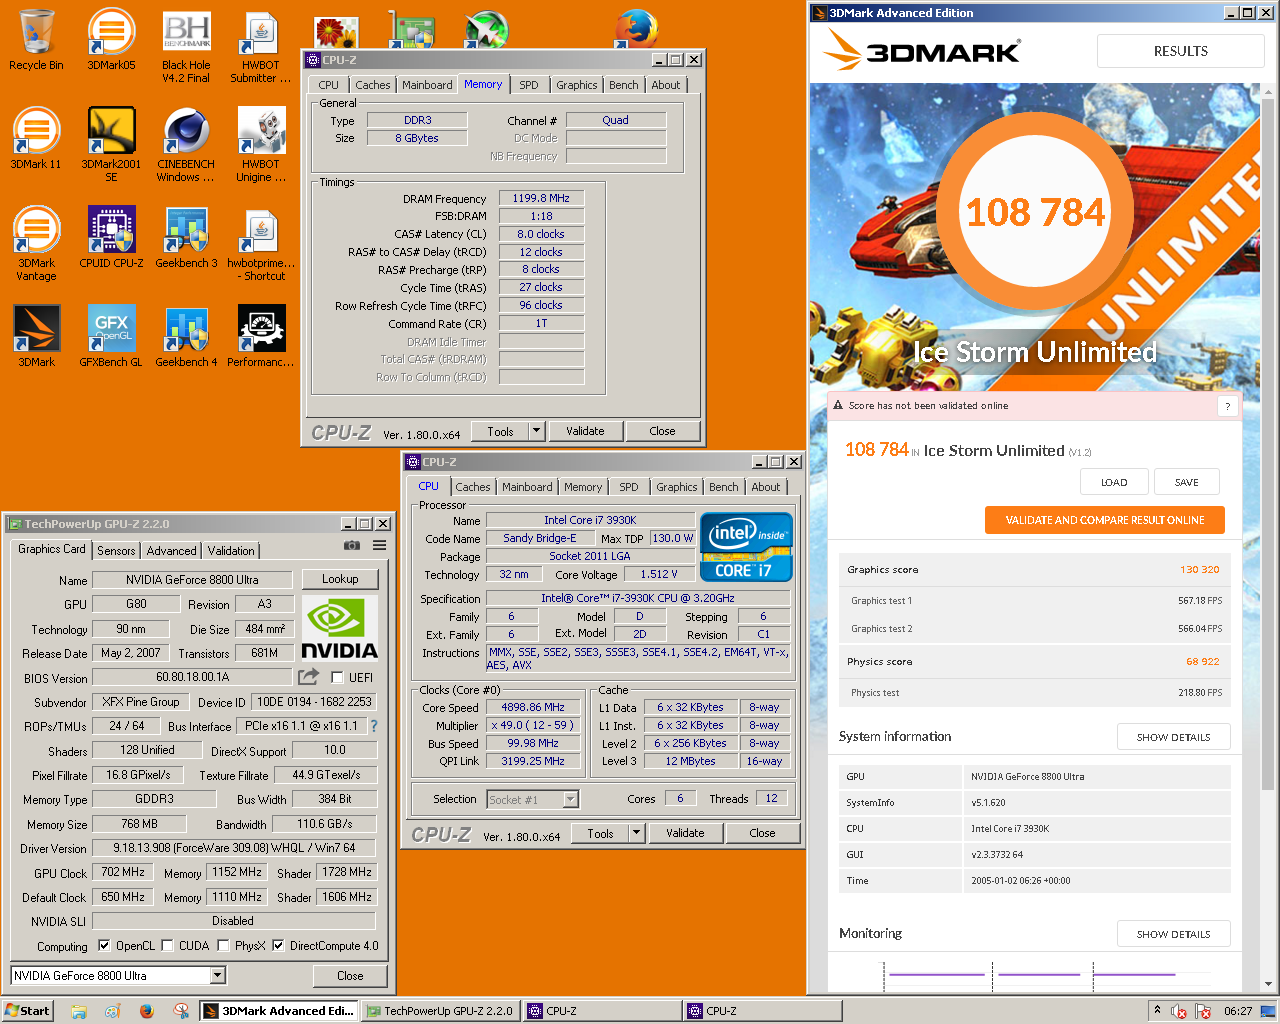This screenshot has width=1280, height=1024.
Task: Open the HWBOT Submitter desktop icon
Action: point(260,46)
